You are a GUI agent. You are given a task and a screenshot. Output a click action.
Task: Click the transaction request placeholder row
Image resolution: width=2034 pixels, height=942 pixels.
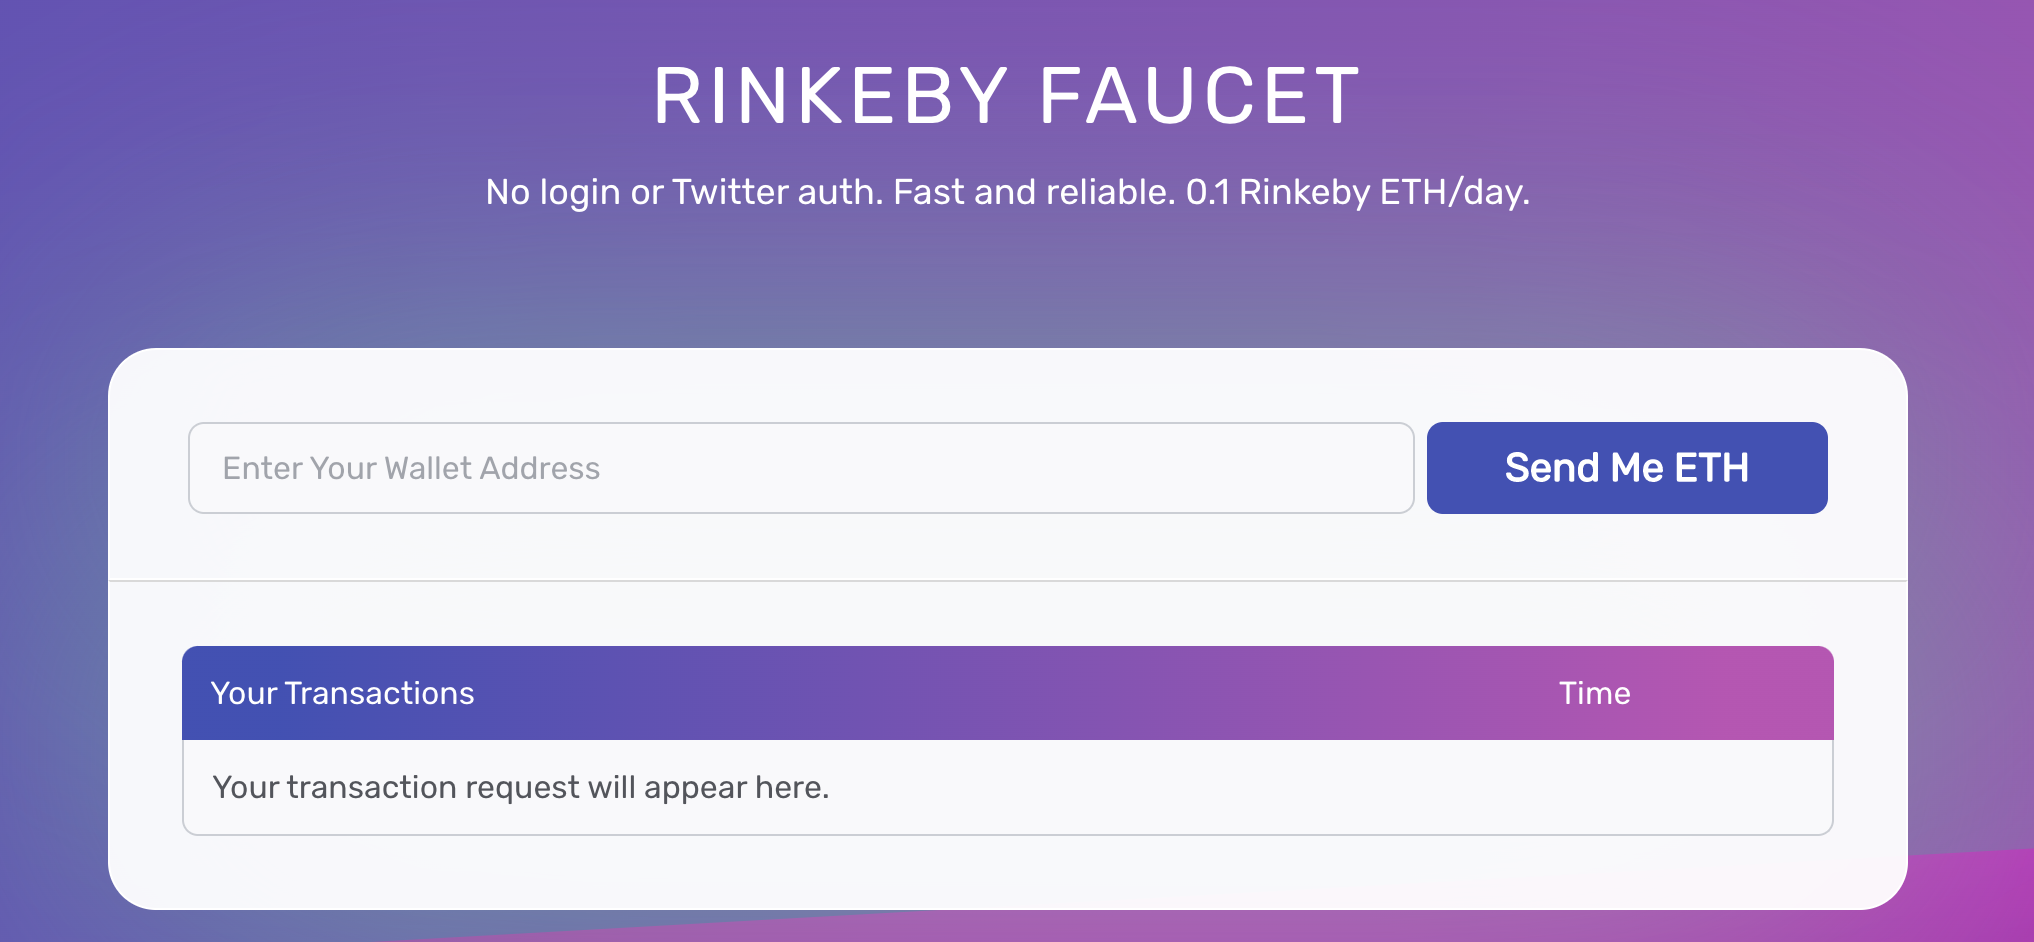tap(1006, 787)
